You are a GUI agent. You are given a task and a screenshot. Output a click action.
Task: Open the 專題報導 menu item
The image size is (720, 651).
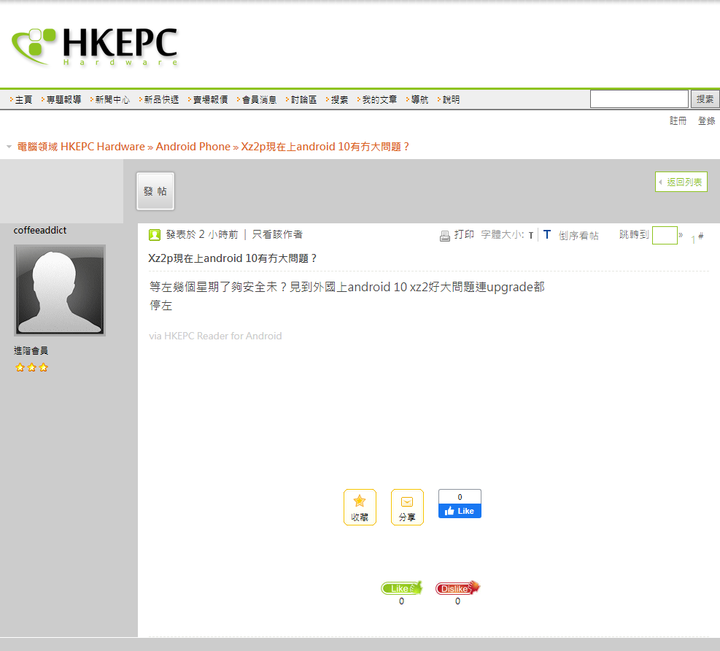pyautogui.click(x=64, y=100)
